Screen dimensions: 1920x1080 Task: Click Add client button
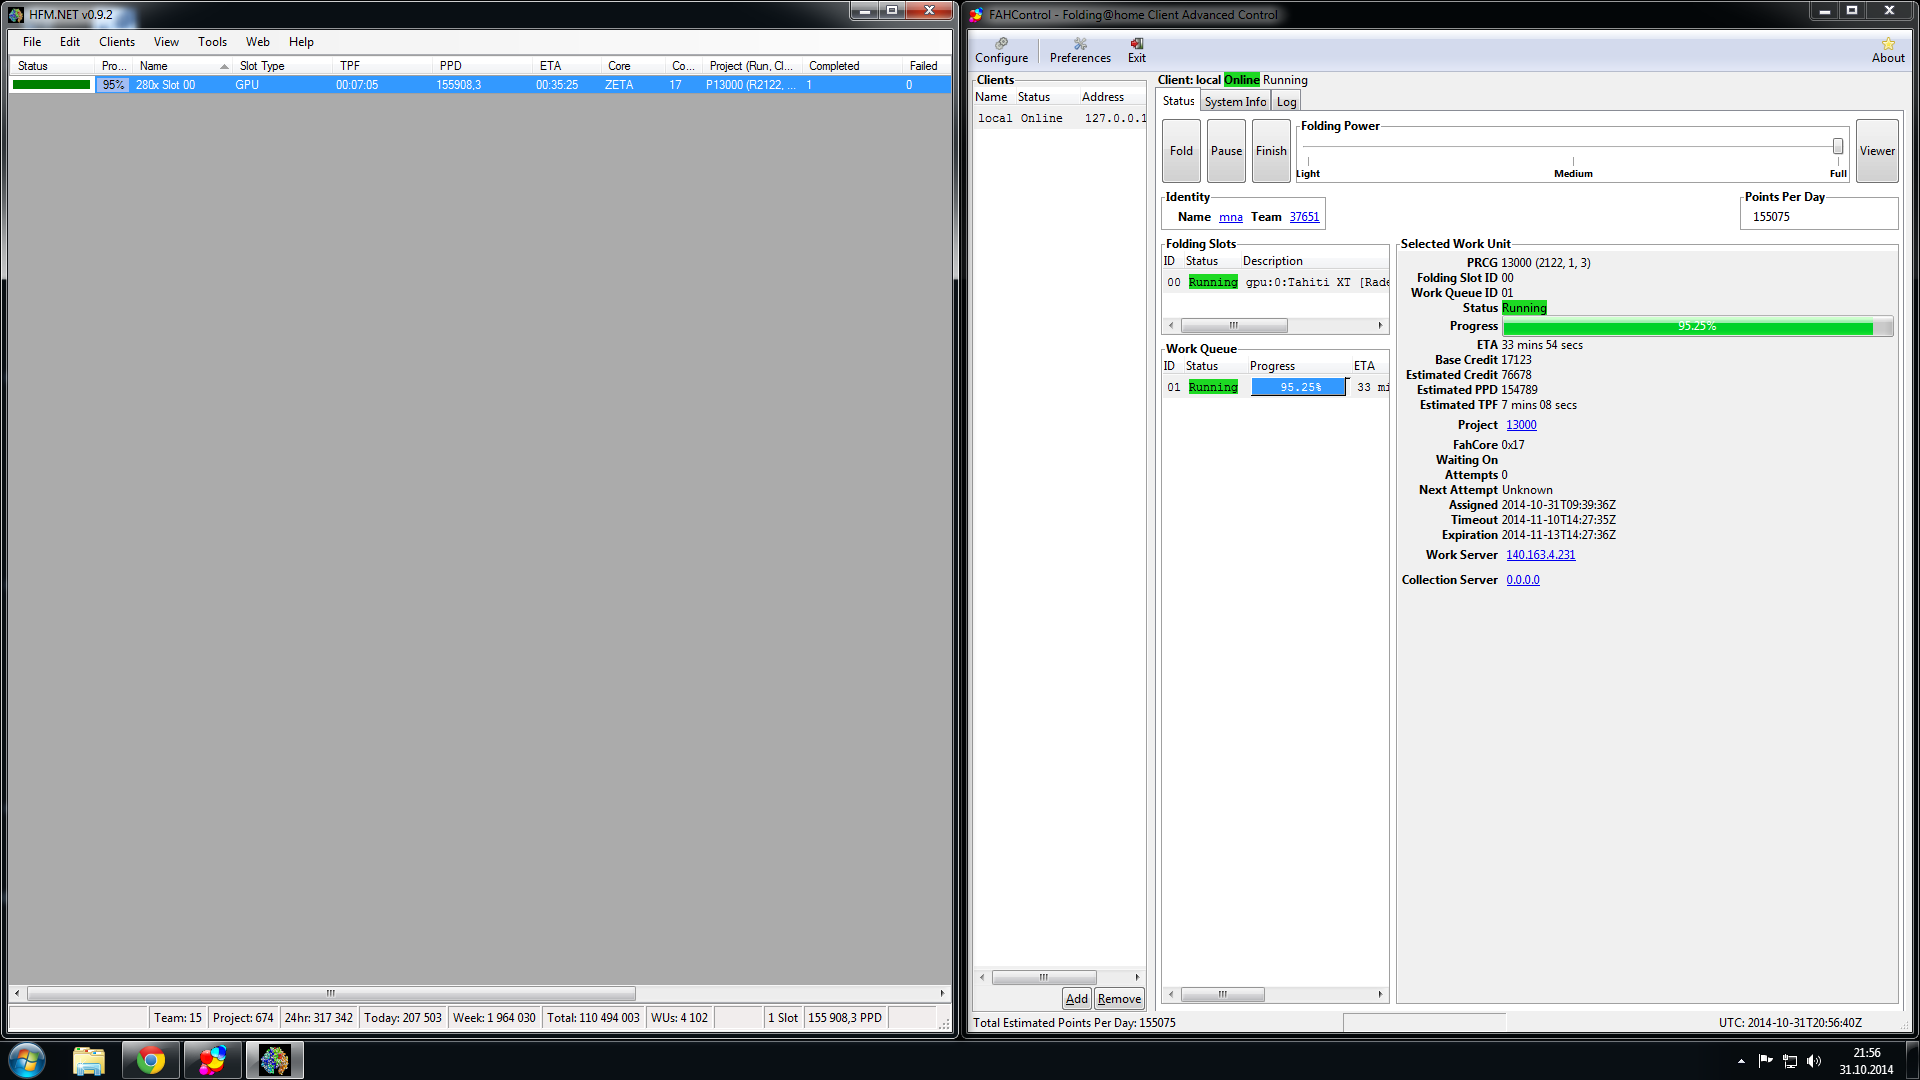click(1077, 999)
